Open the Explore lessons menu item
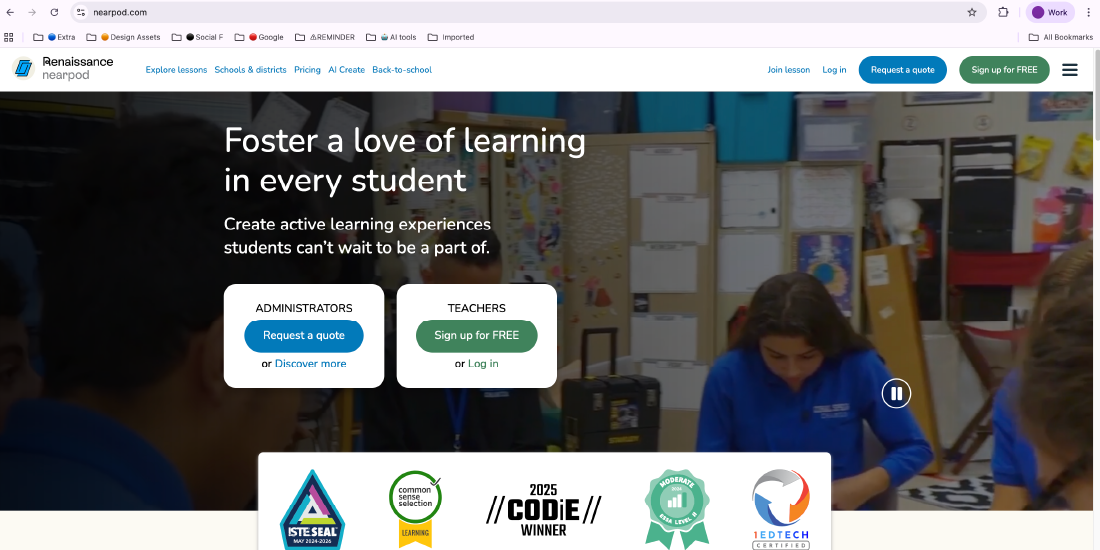Screen dimensions: 1100x550 pyautogui.click(x=176, y=69)
